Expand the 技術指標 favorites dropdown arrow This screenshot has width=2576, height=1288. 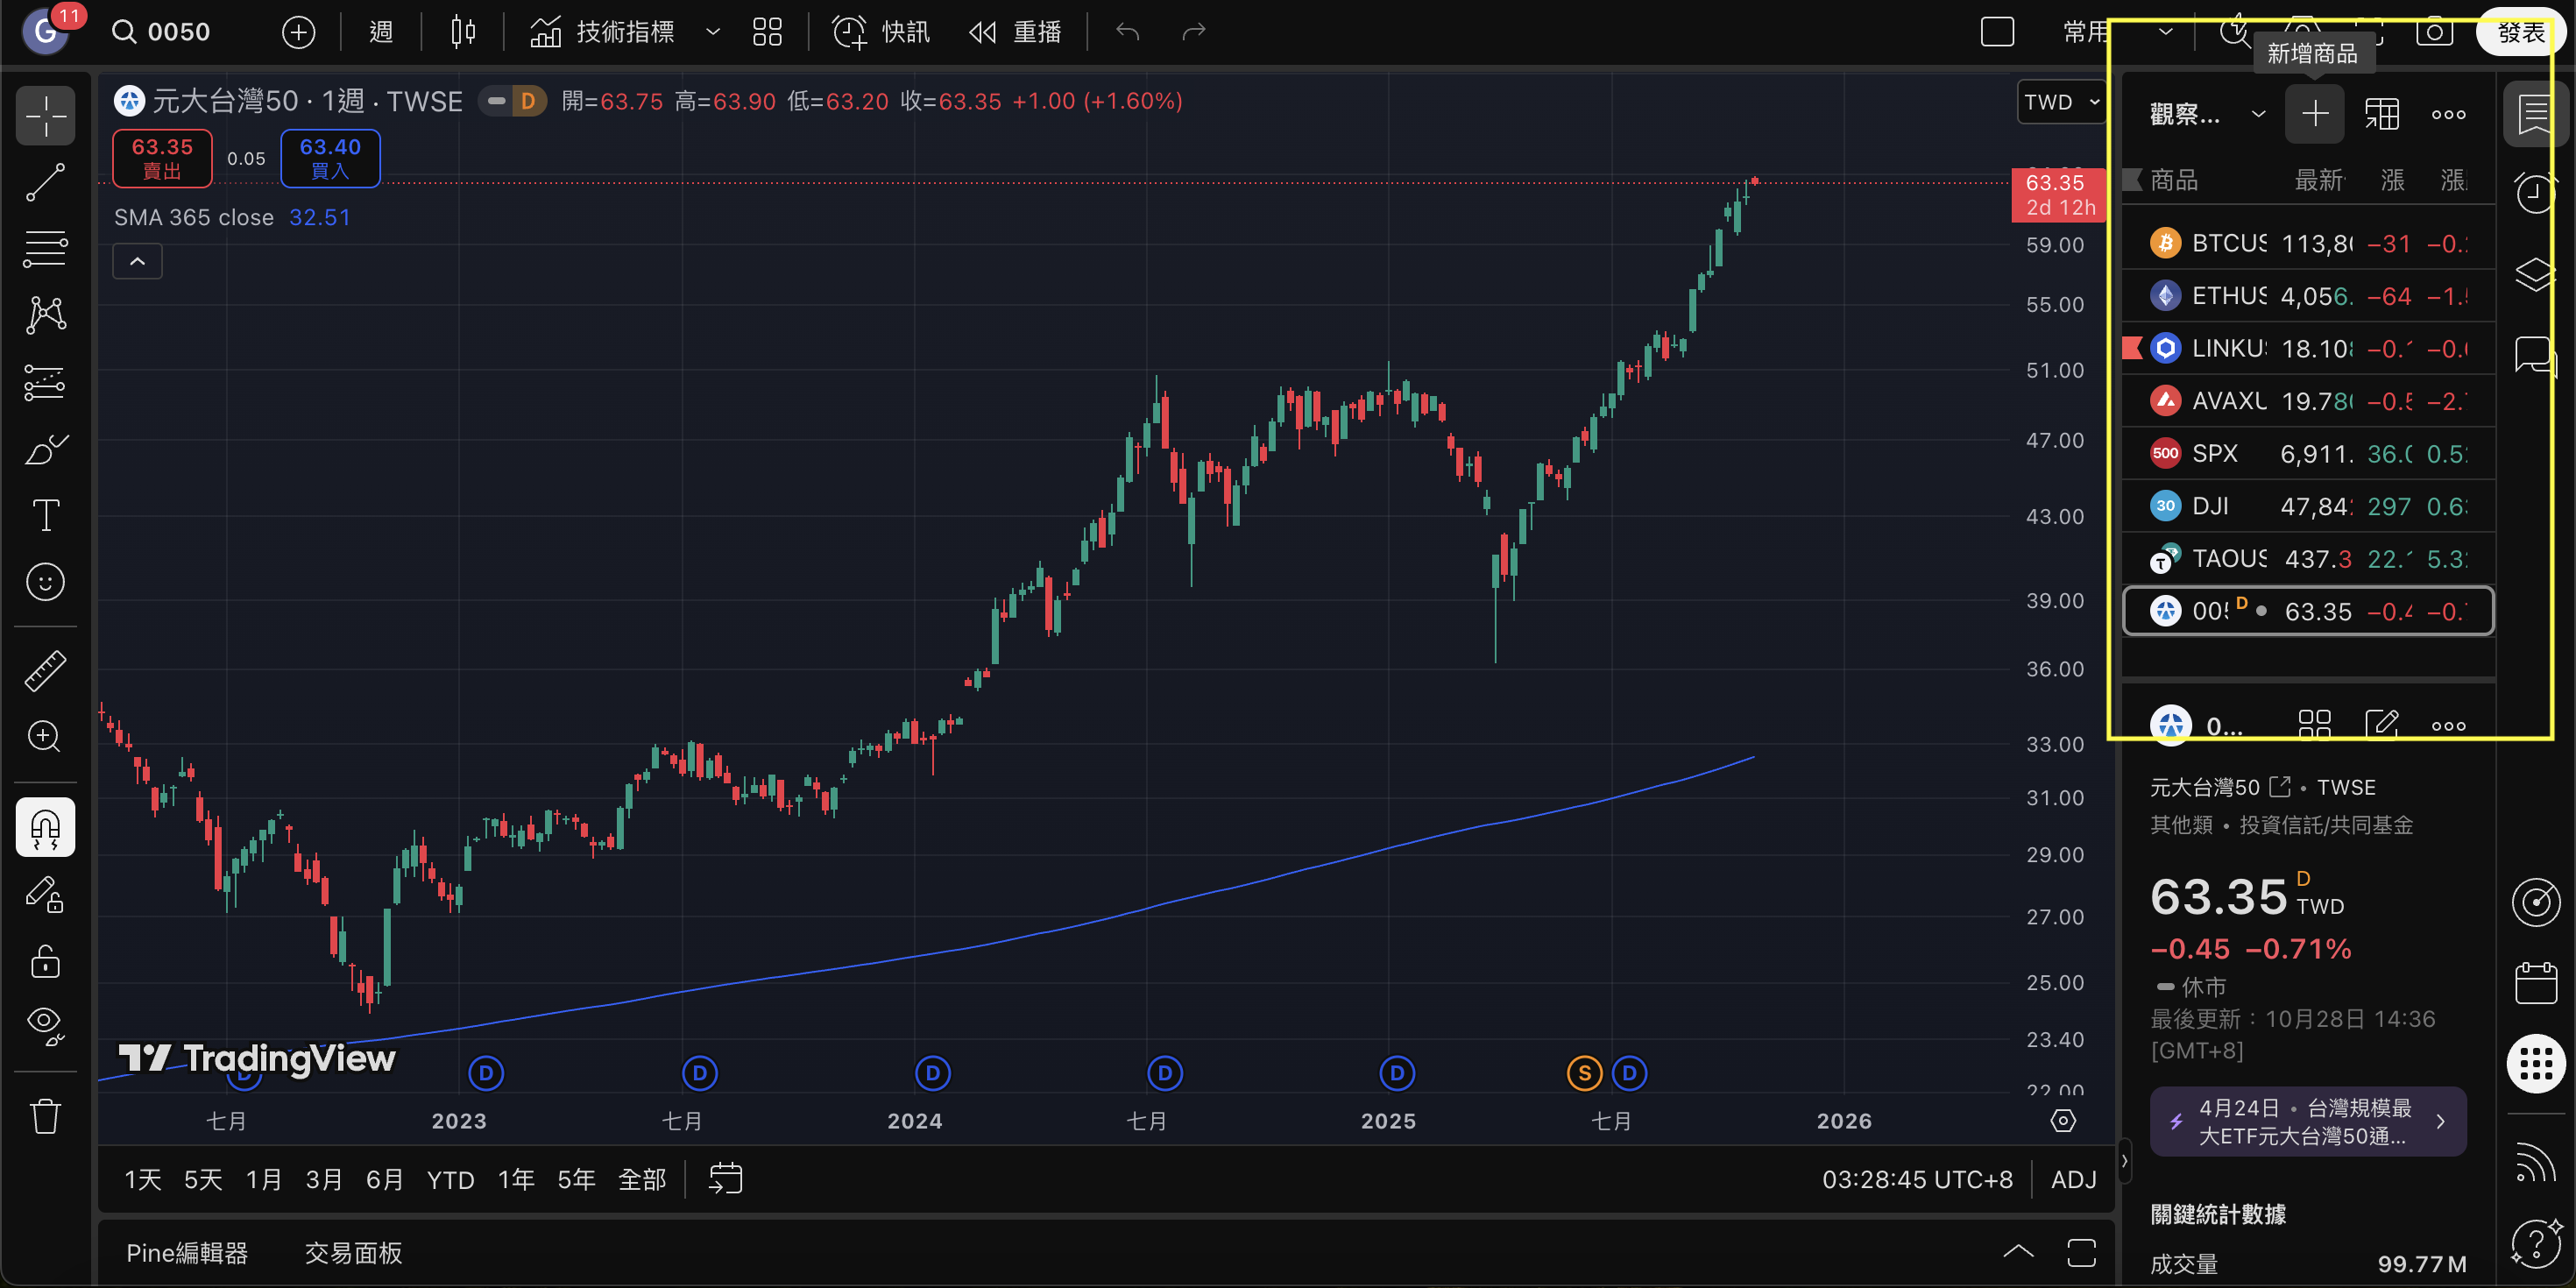713,32
